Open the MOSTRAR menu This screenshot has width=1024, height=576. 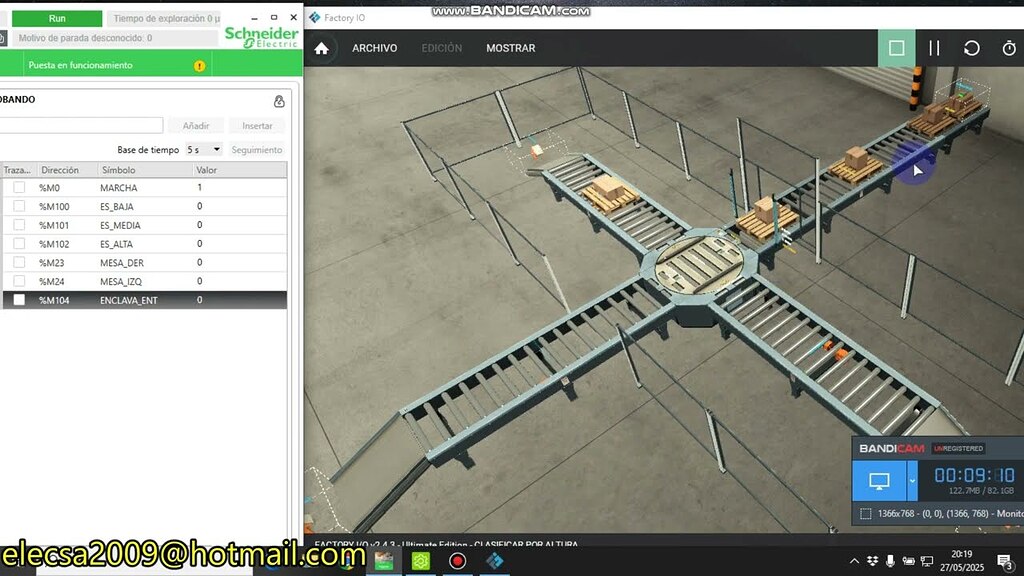coord(510,47)
